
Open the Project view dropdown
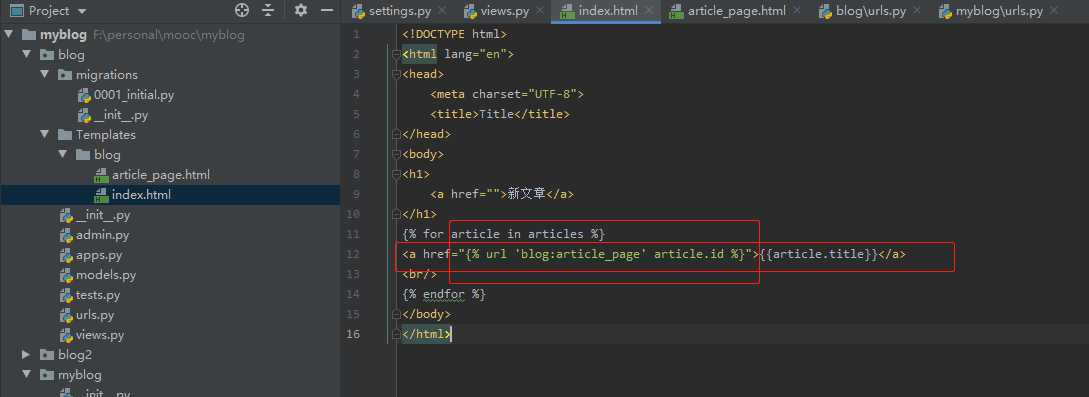tap(82, 11)
